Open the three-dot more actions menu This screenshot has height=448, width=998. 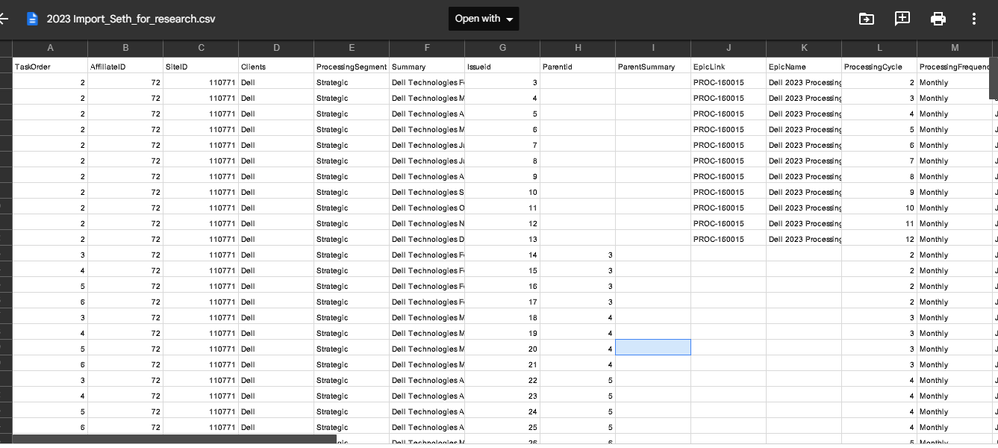coord(974,19)
